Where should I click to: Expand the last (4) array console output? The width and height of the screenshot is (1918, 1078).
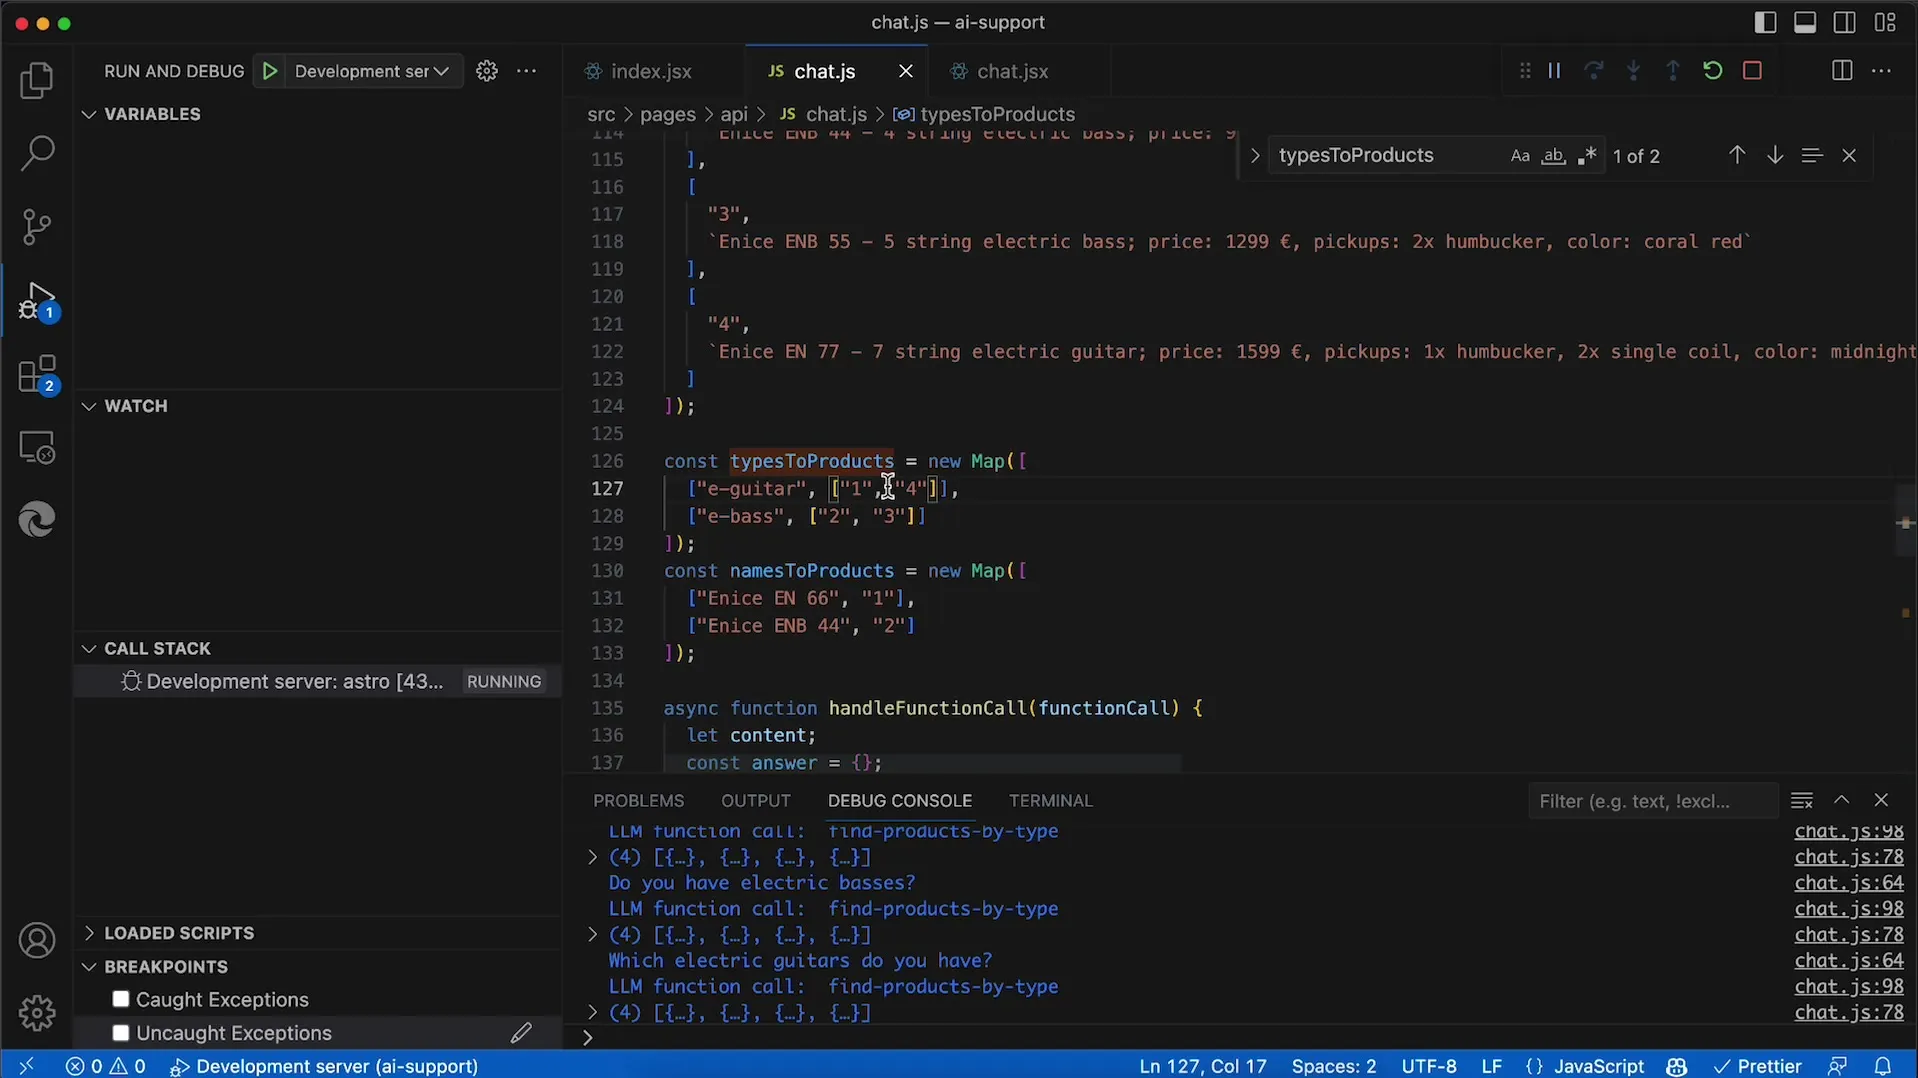pos(592,1012)
